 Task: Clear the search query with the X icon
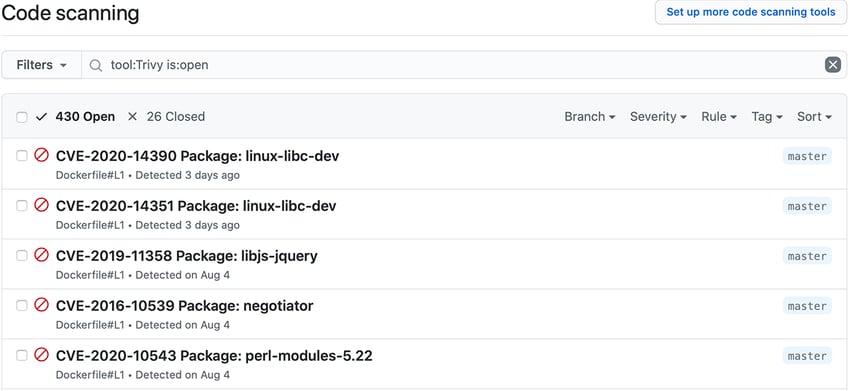click(833, 65)
